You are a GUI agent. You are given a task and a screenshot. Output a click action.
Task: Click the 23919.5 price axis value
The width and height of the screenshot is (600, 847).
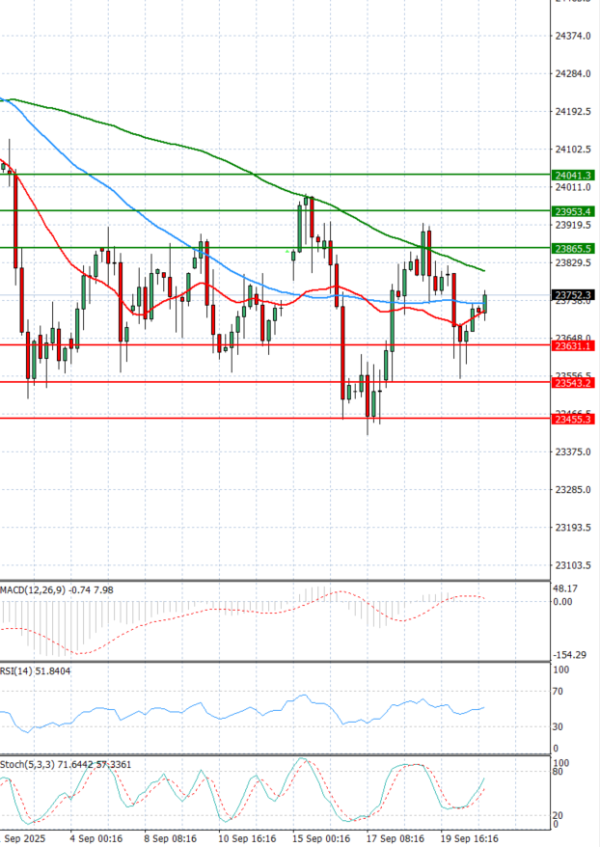[573, 225]
